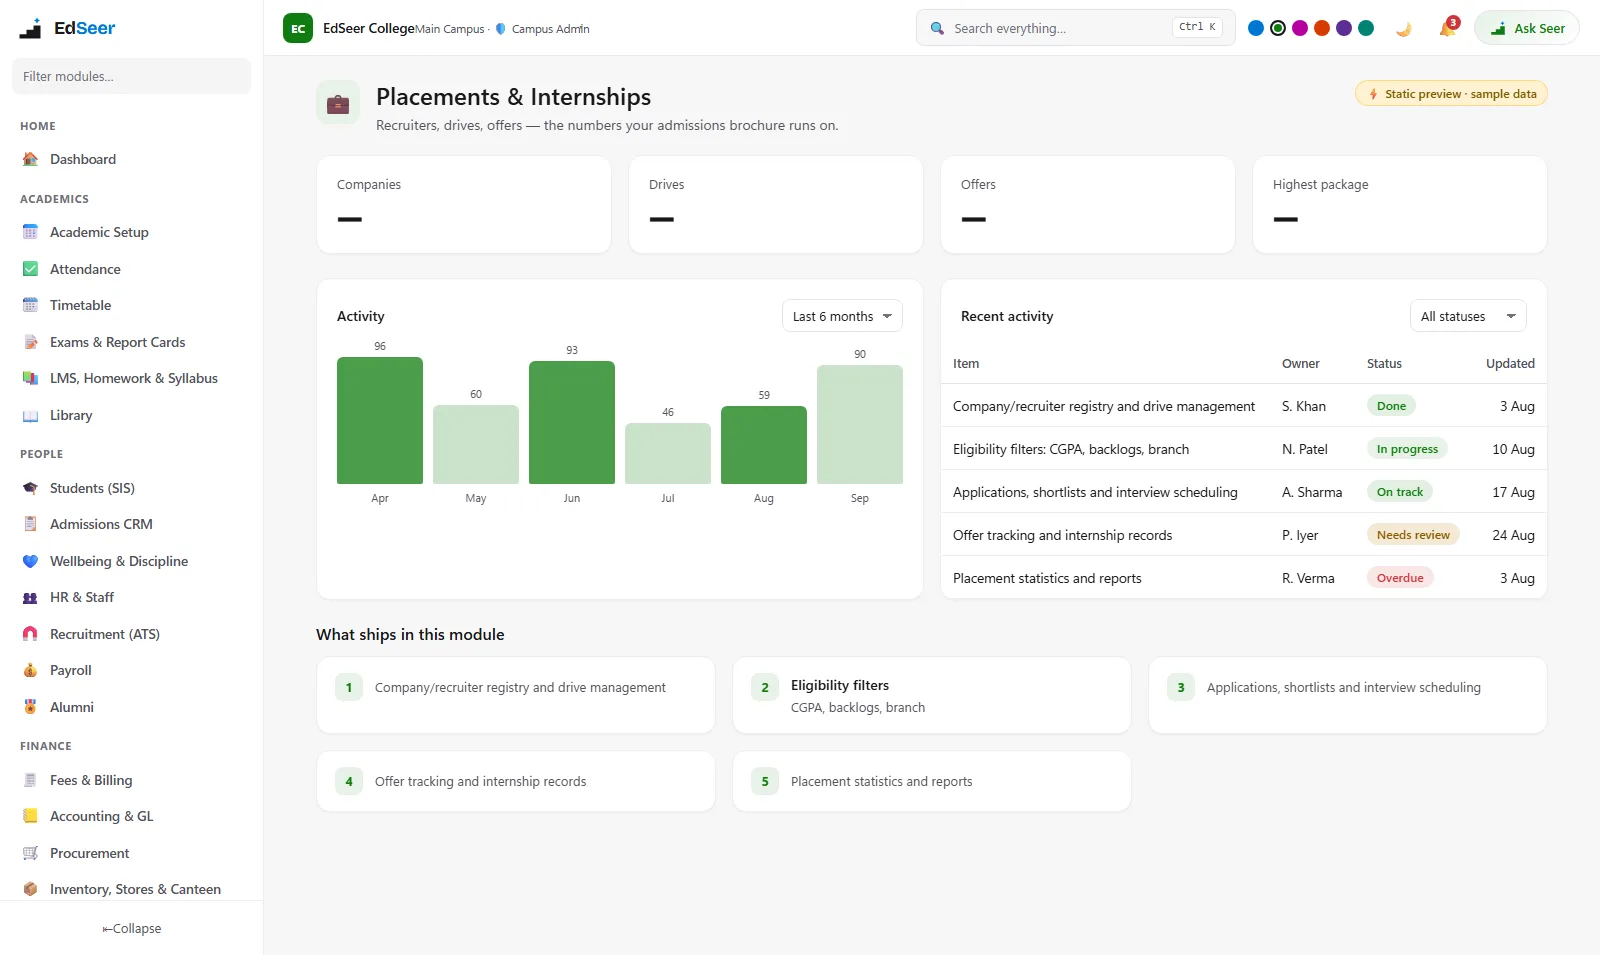
Task: Go to Library module
Action: (x=131, y=415)
